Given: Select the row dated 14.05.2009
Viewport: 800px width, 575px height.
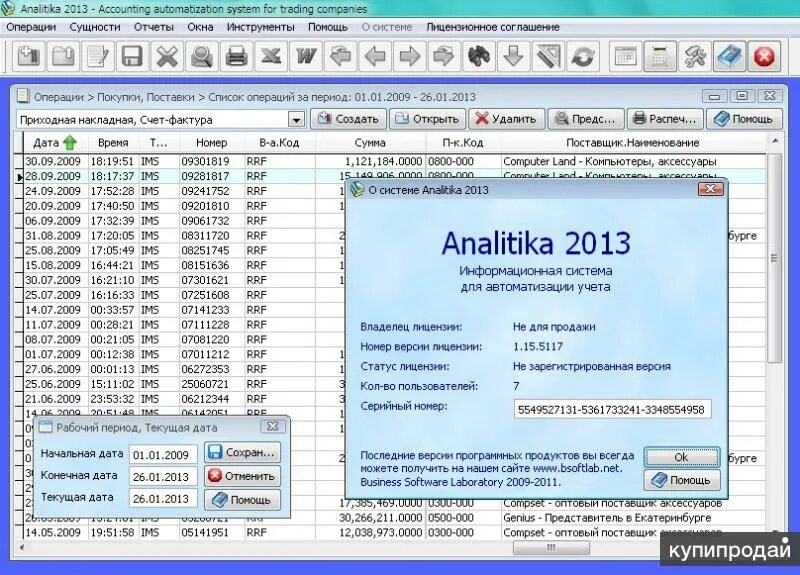Looking at the screenshot, I should pyautogui.click(x=394, y=532).
